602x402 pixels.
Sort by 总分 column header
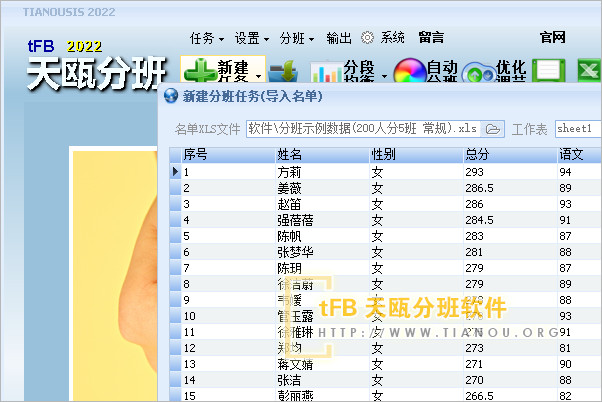point(510,155)
